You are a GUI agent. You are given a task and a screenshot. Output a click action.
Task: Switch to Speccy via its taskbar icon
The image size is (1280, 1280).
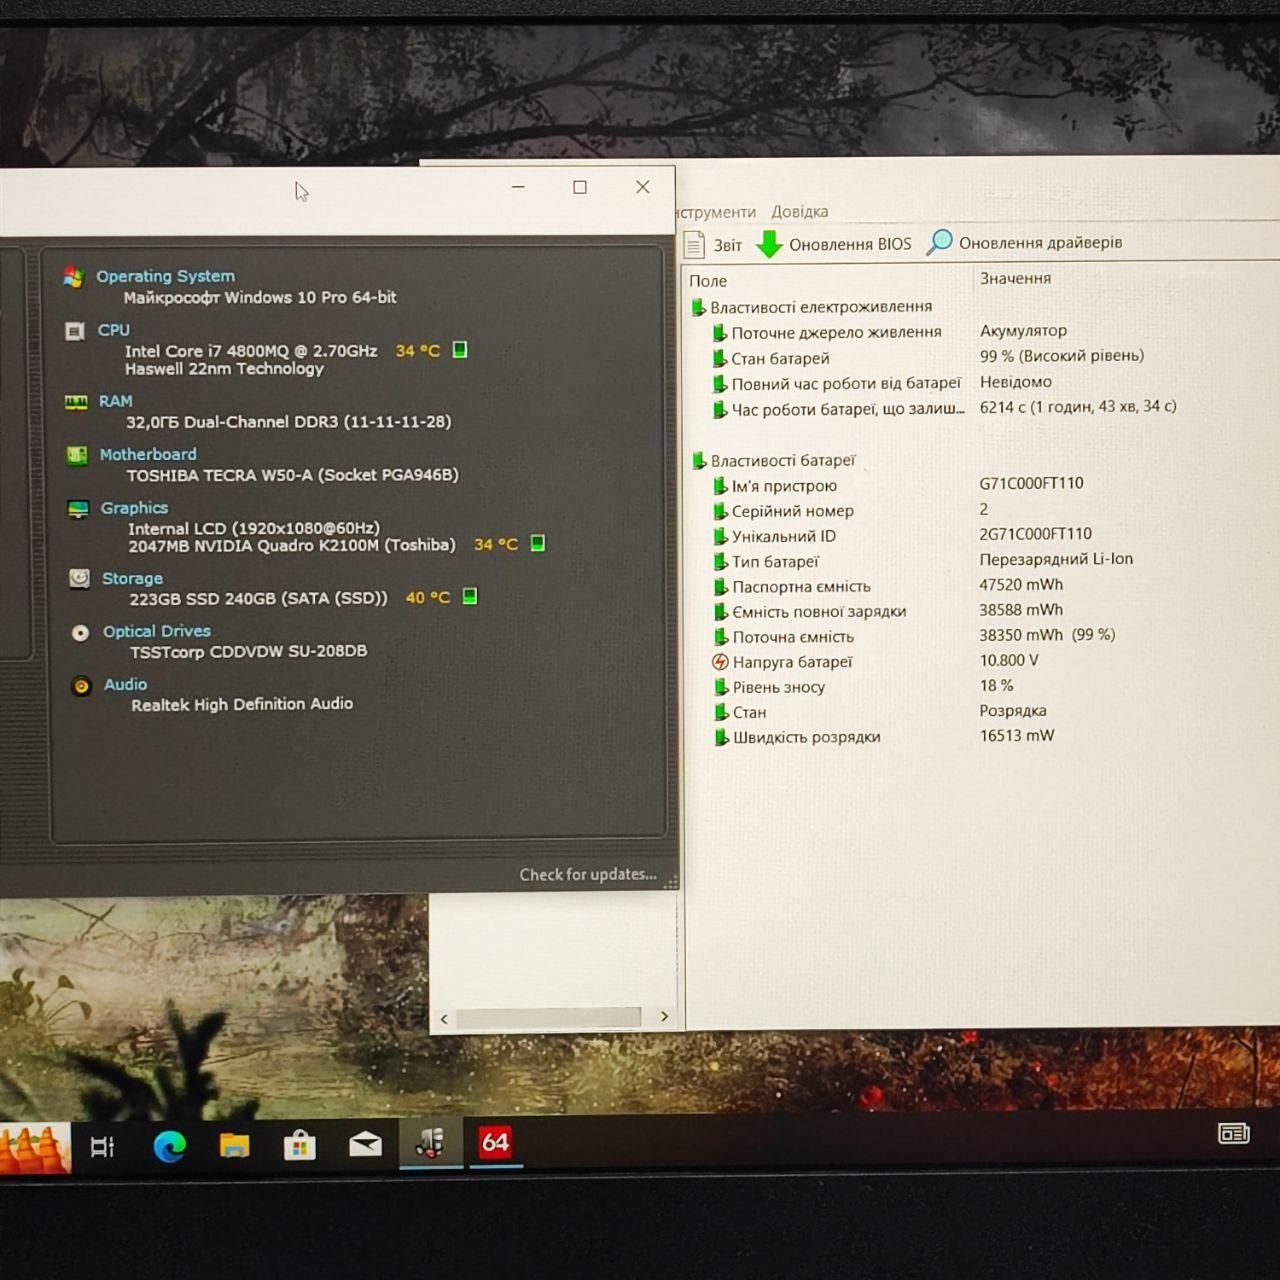431,1143
